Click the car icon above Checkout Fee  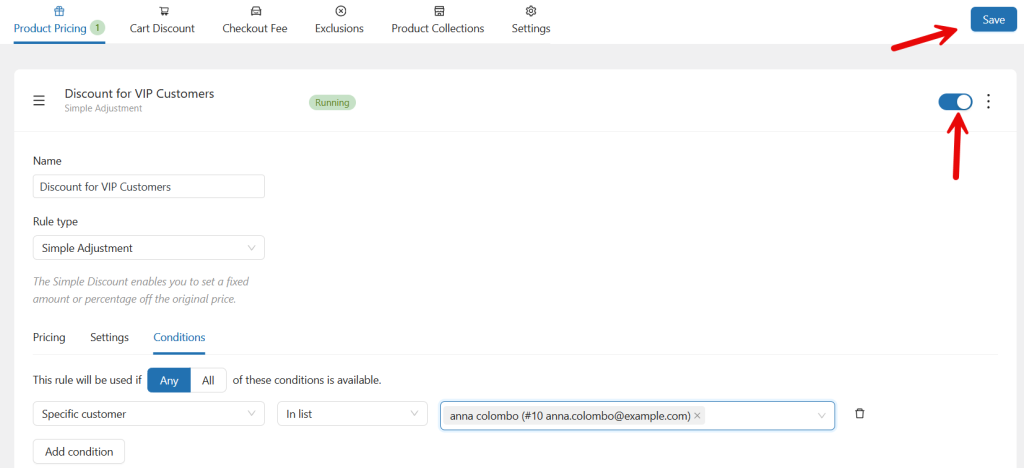pos(255,11)
